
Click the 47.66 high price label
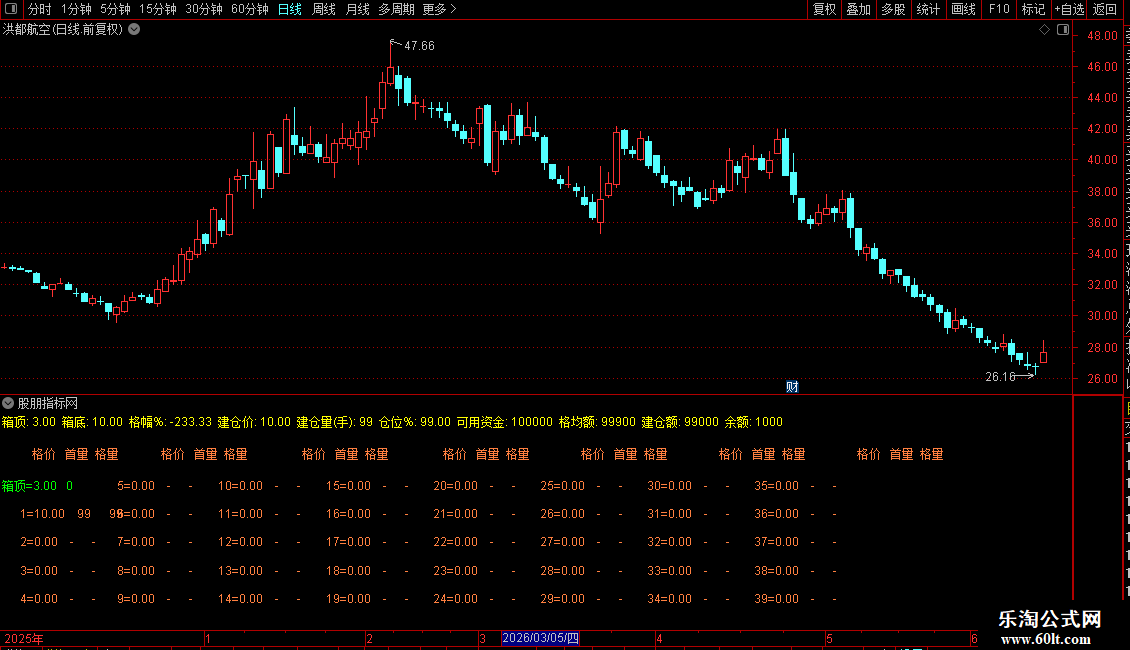tap(419, 46)
